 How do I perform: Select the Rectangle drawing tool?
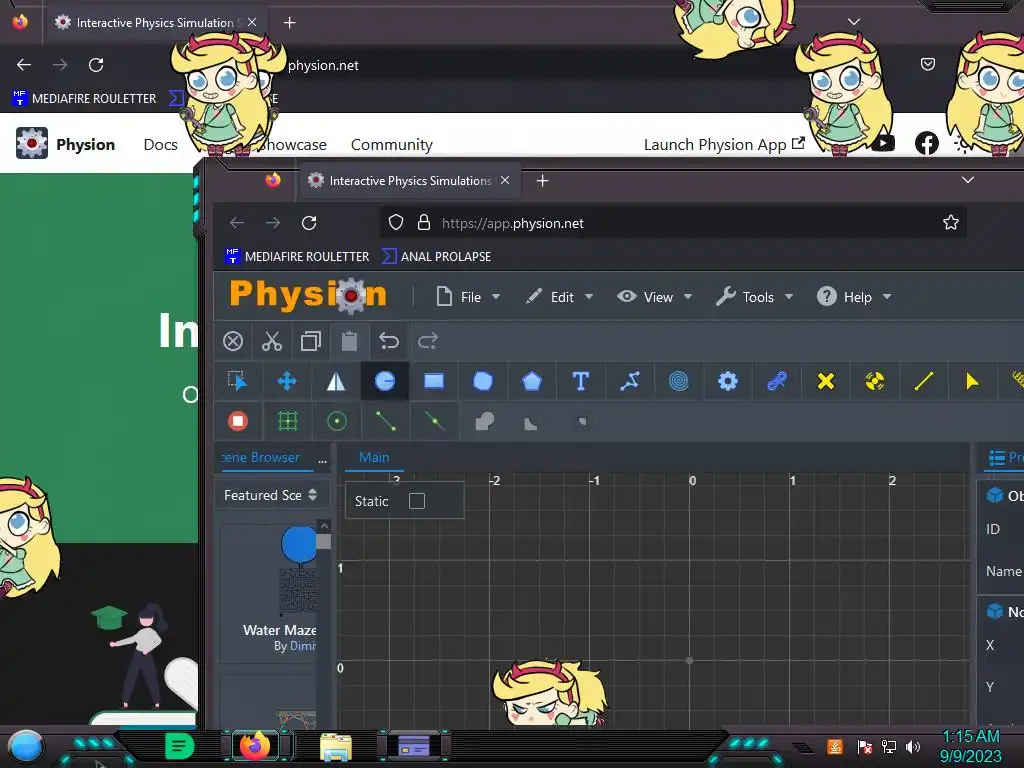pos(434,381)
